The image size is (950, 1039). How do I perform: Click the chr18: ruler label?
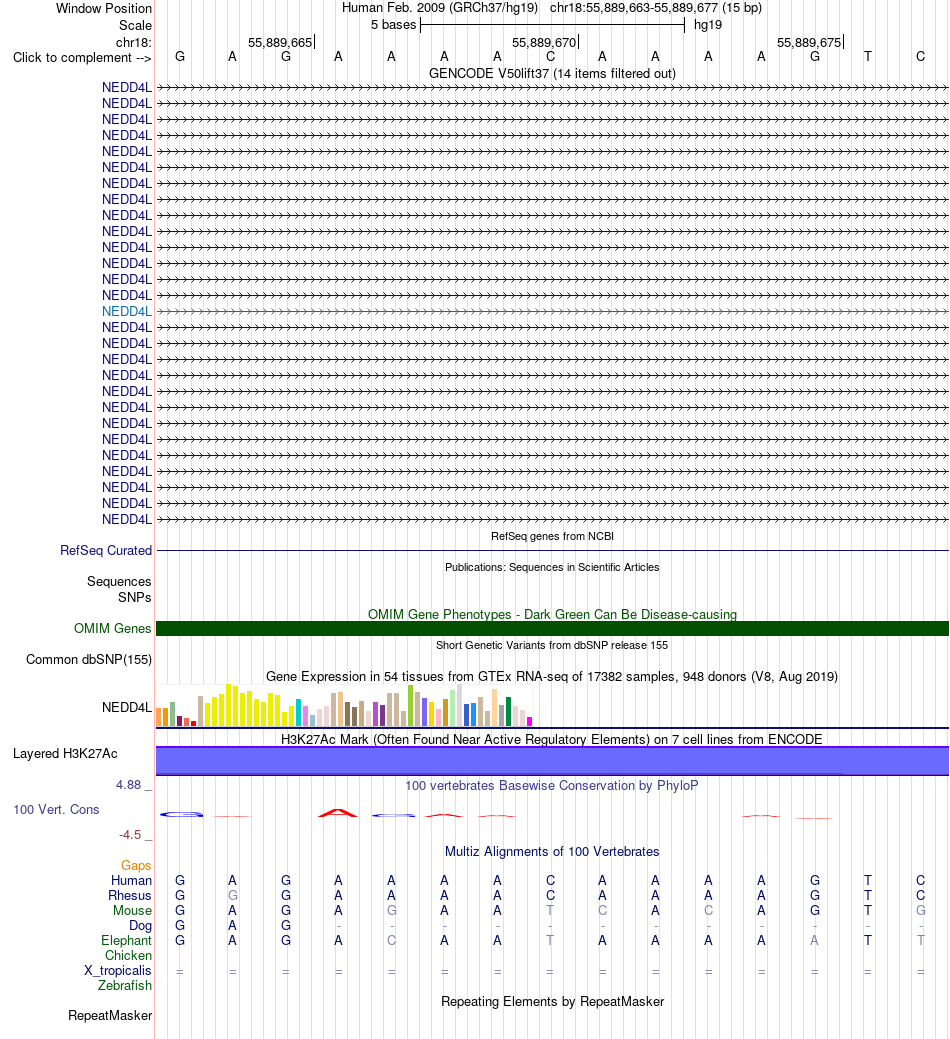click(x=134, y=43)
